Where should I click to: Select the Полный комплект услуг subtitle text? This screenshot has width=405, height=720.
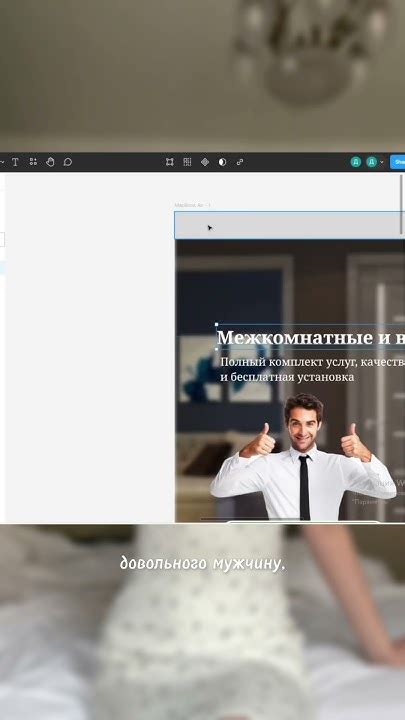coord(312,369)
